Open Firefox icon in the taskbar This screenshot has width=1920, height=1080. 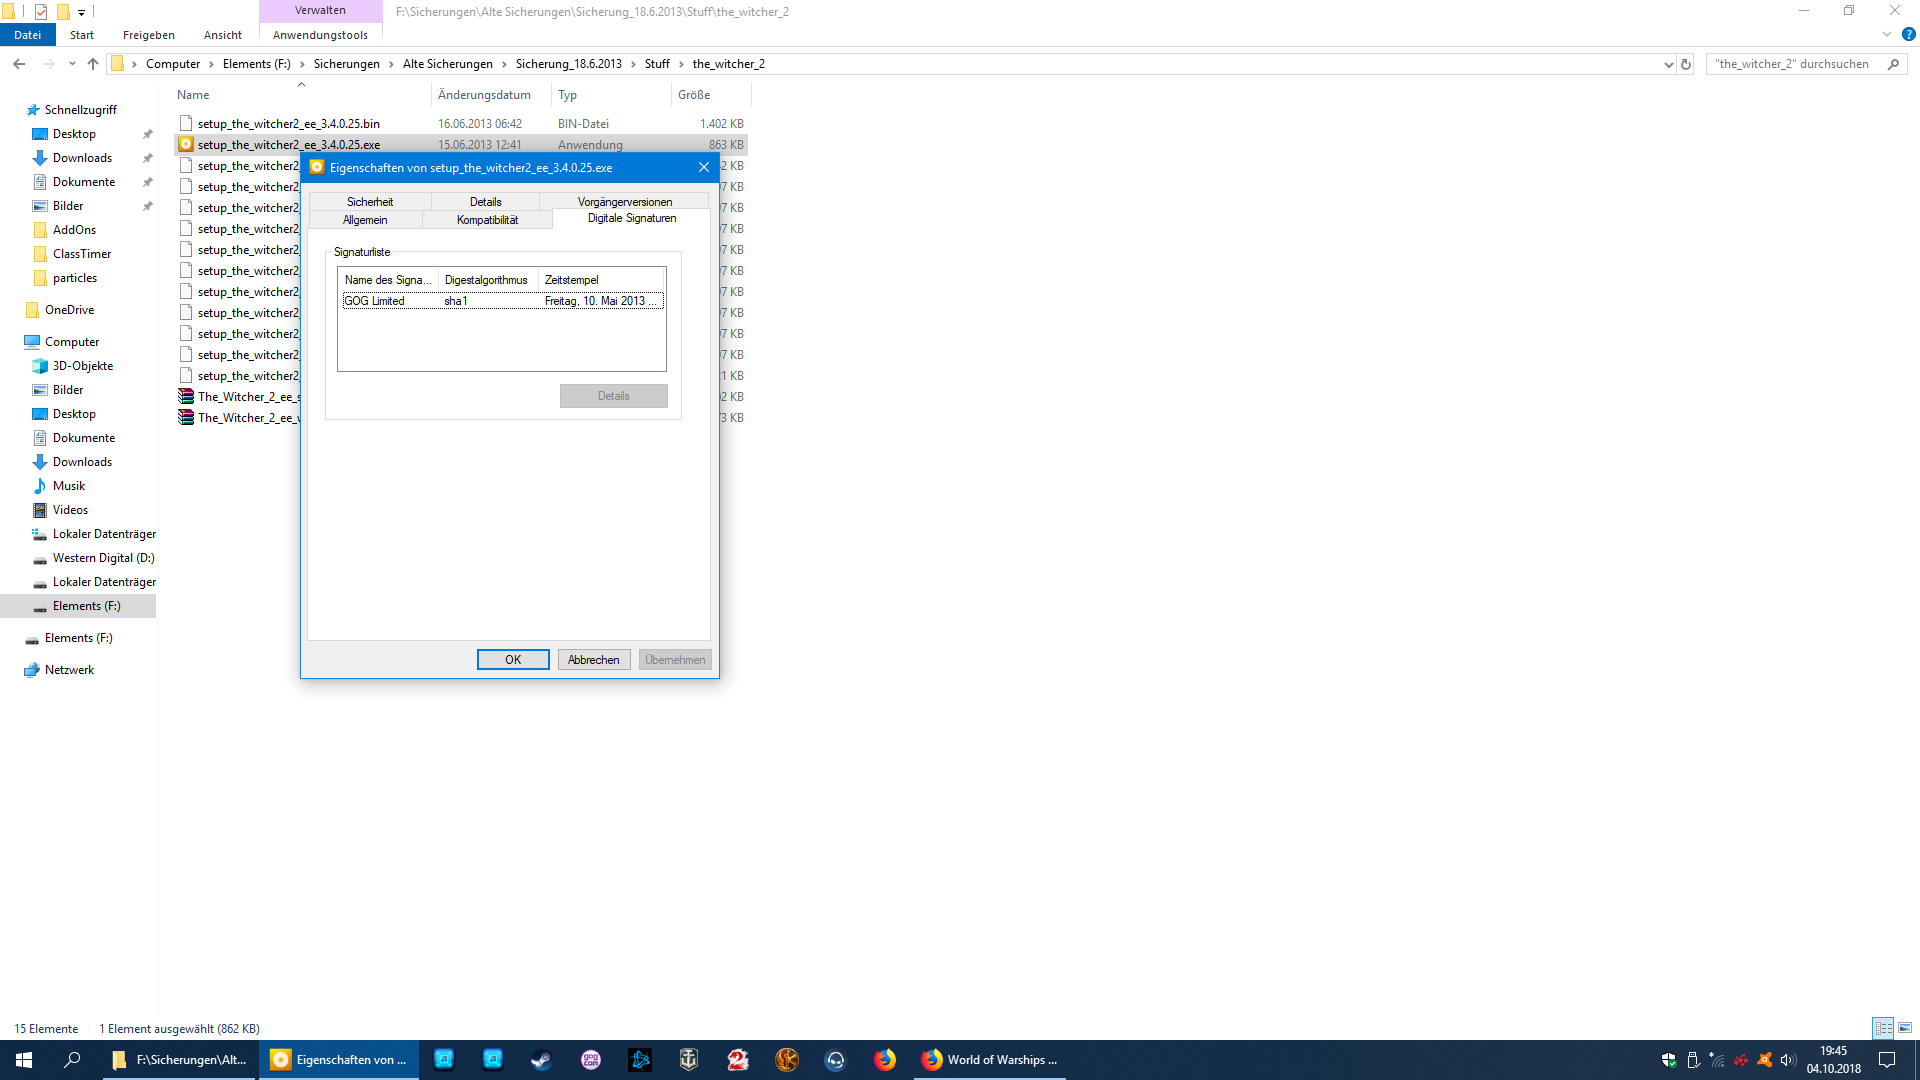pos(885,1060)
